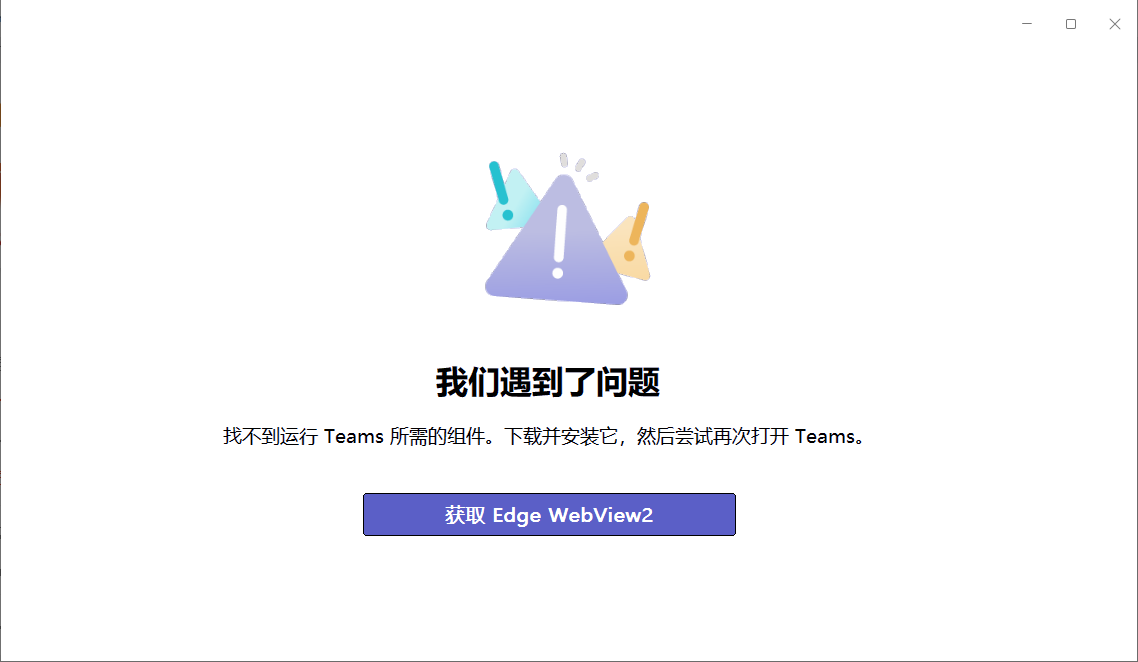The width and height of the screenshot is (1138, 662).
Task: Click the warning triangle illustration
Action: (567, 229)
